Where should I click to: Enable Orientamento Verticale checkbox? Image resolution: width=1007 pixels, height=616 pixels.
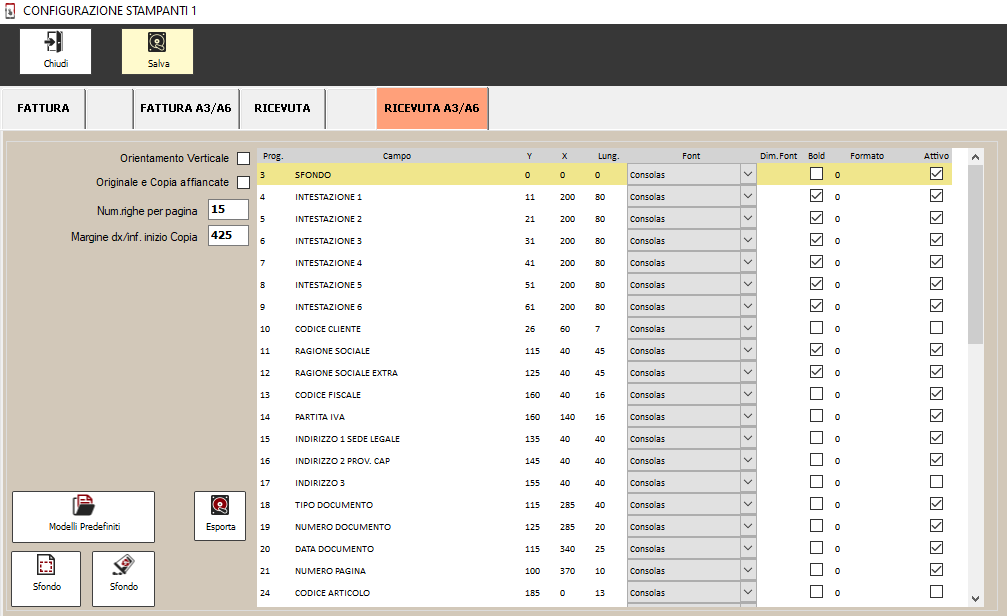coord(243,159)
